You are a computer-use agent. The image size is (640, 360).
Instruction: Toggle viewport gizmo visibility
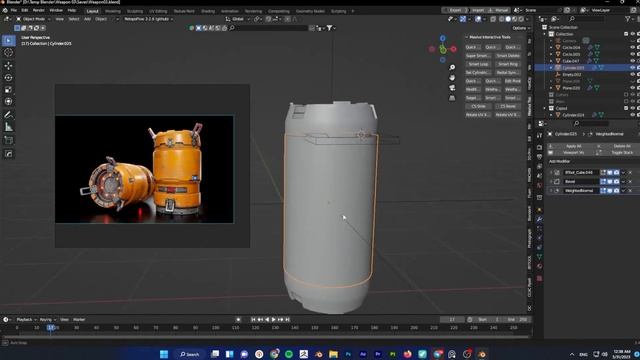(463, 19)
